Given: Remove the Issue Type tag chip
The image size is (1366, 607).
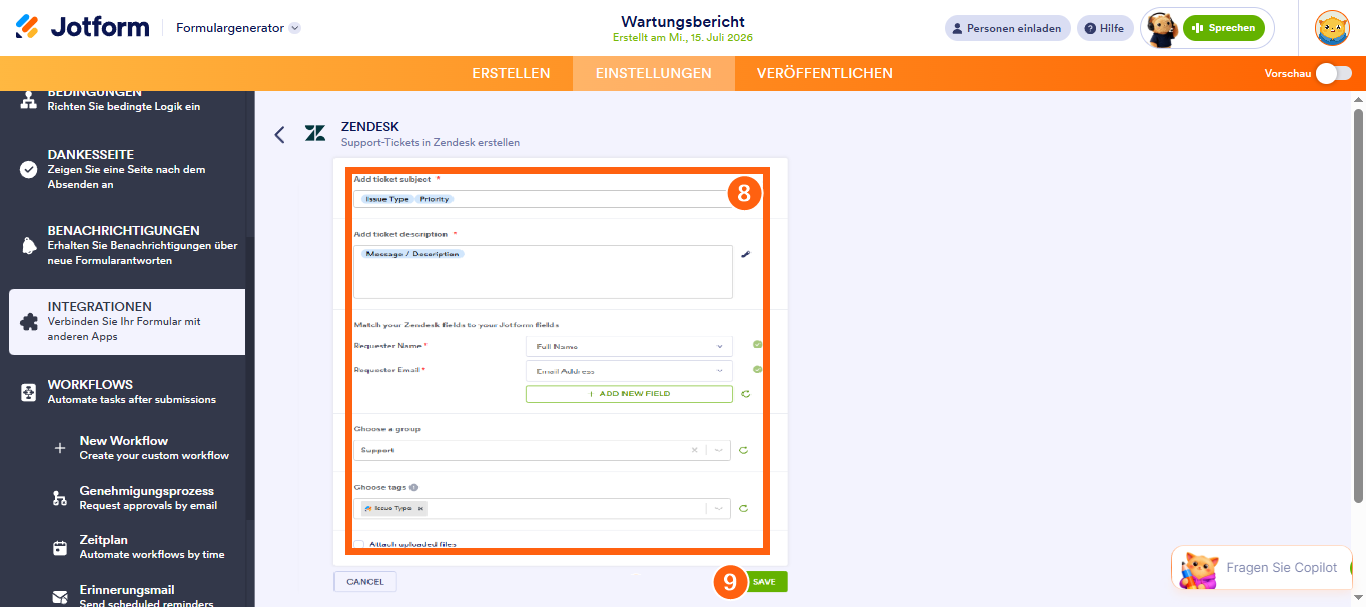Looking at the screenshot, I should (421, 509).
